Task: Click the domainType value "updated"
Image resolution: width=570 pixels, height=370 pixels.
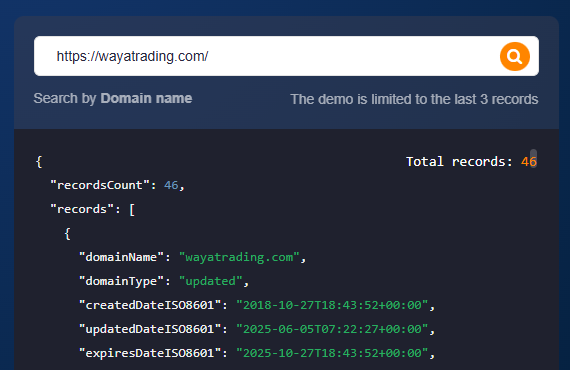Action: pos(210,281)
